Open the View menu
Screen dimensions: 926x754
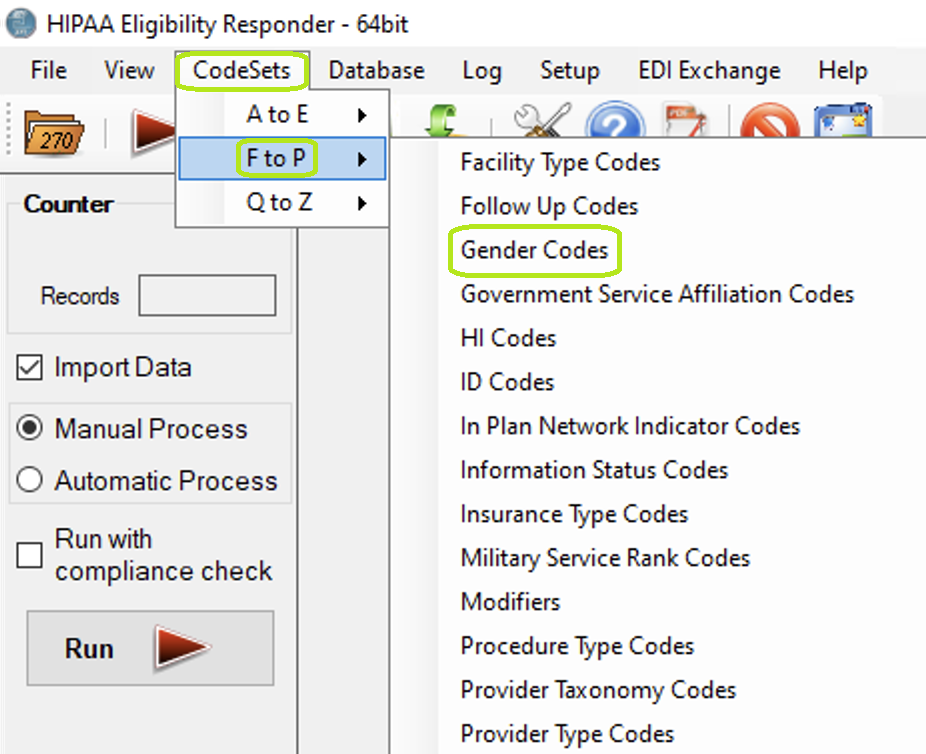pos(129,70)
